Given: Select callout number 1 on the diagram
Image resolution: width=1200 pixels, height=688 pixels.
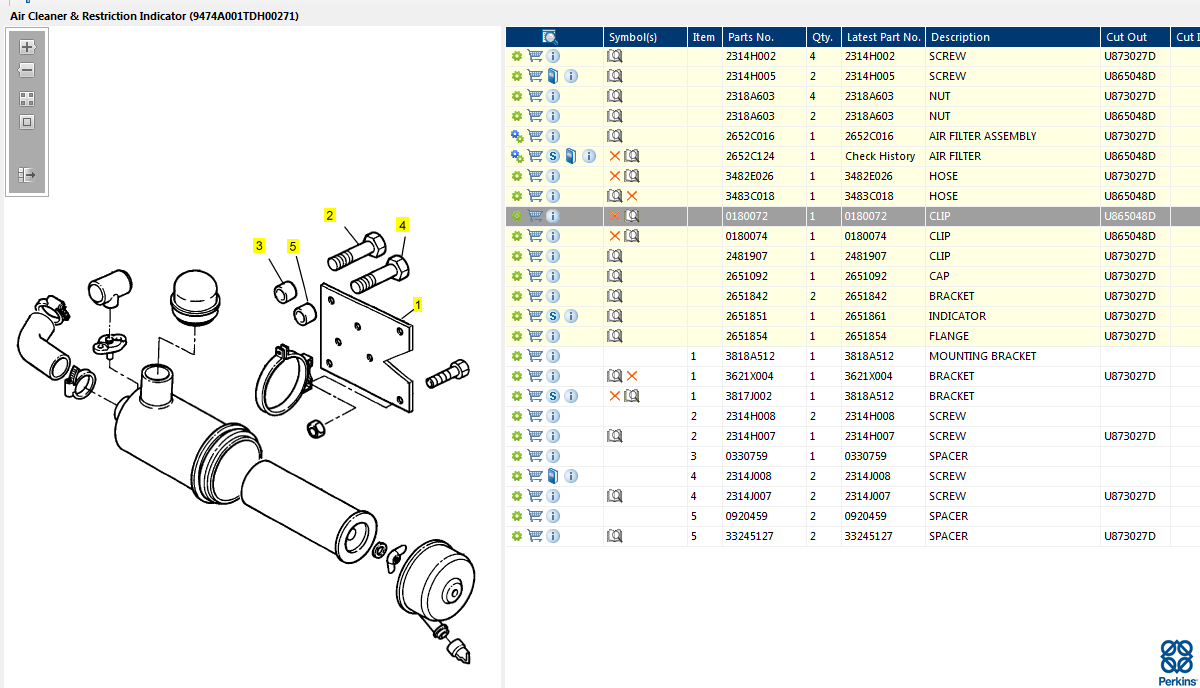Looking at the screenshot, I should click(x=417, y=304).
